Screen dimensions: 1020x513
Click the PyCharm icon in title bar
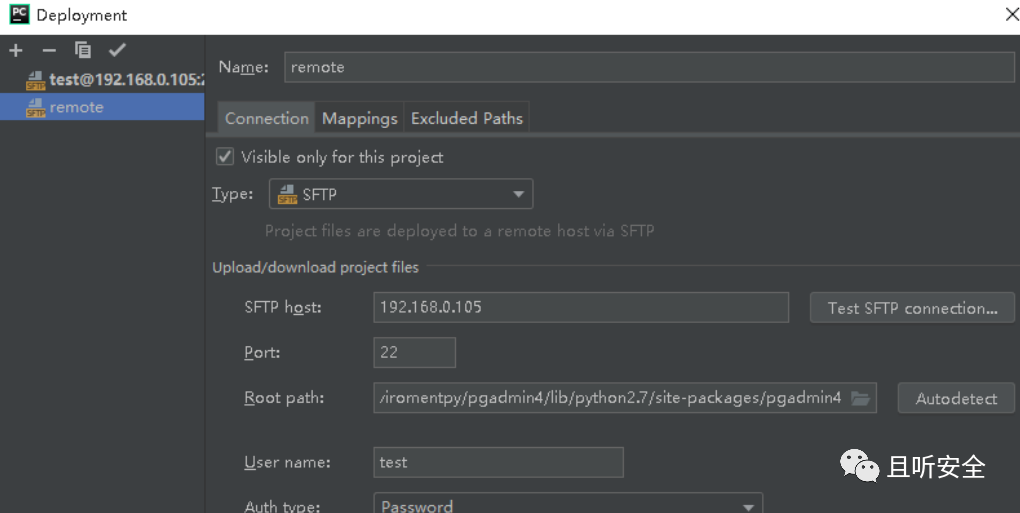pyautogui.click(x=19, y=14)
